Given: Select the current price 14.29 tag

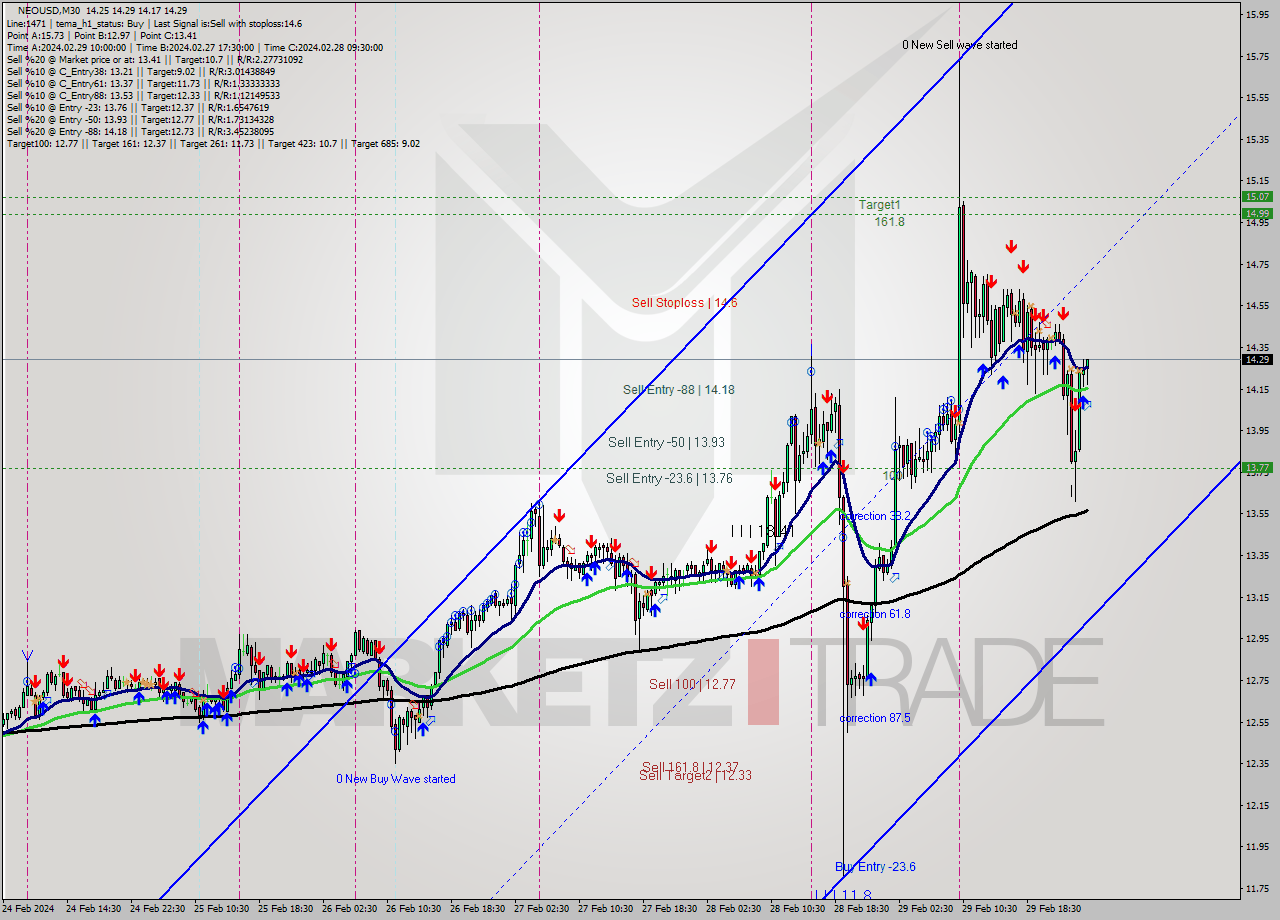Looking at the screenshot, I should [x=1257, y=359].
